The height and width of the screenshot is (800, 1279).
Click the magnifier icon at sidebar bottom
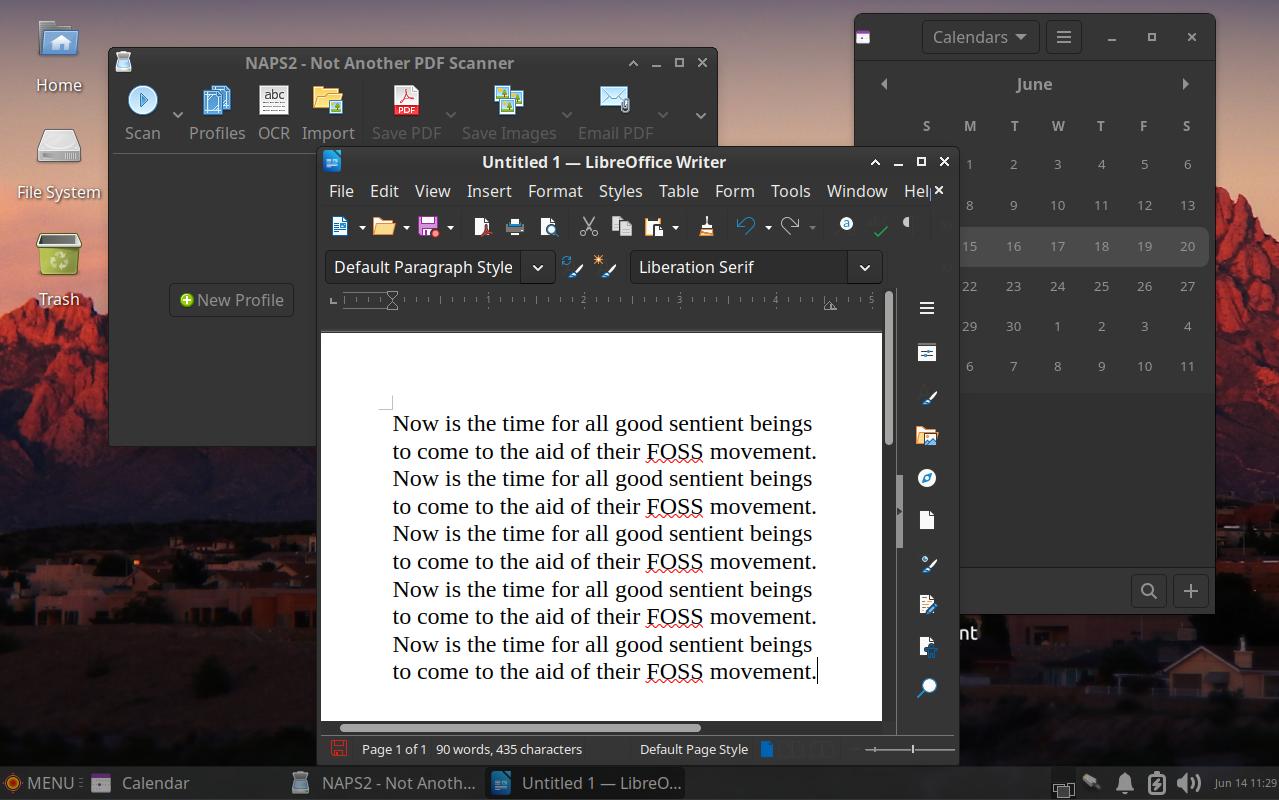[927, 688]
